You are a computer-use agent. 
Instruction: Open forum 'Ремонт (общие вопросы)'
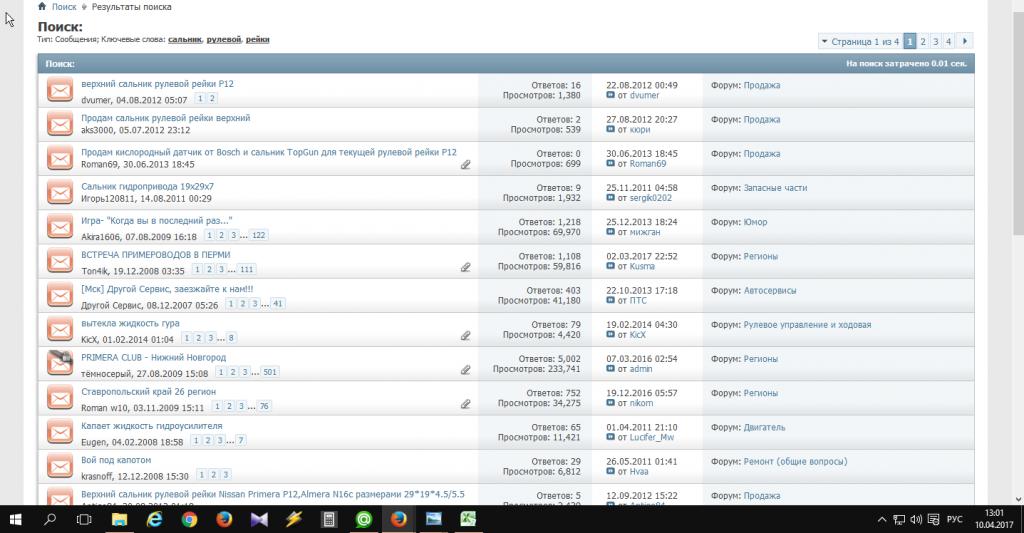tap(795, 461)
